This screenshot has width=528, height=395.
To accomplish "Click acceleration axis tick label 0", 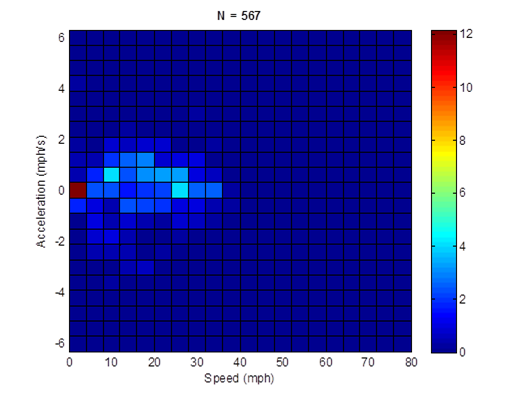I will click(61, 191).
